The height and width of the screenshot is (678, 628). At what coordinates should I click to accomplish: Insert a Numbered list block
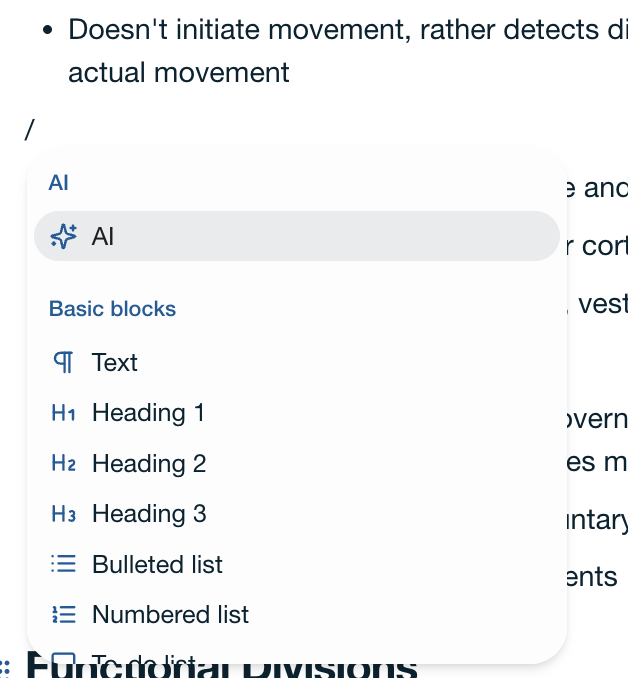point(170,614)
